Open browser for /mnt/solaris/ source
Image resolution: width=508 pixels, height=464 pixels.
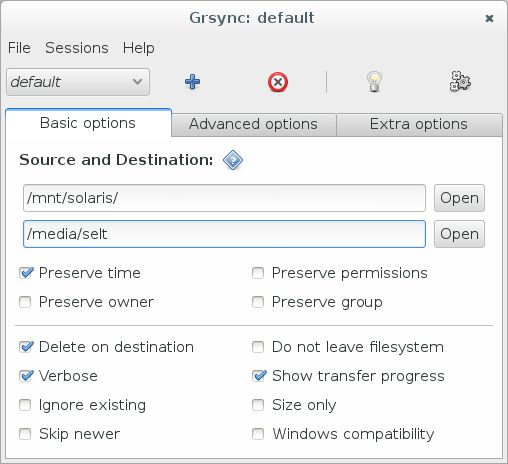[459, 198]
